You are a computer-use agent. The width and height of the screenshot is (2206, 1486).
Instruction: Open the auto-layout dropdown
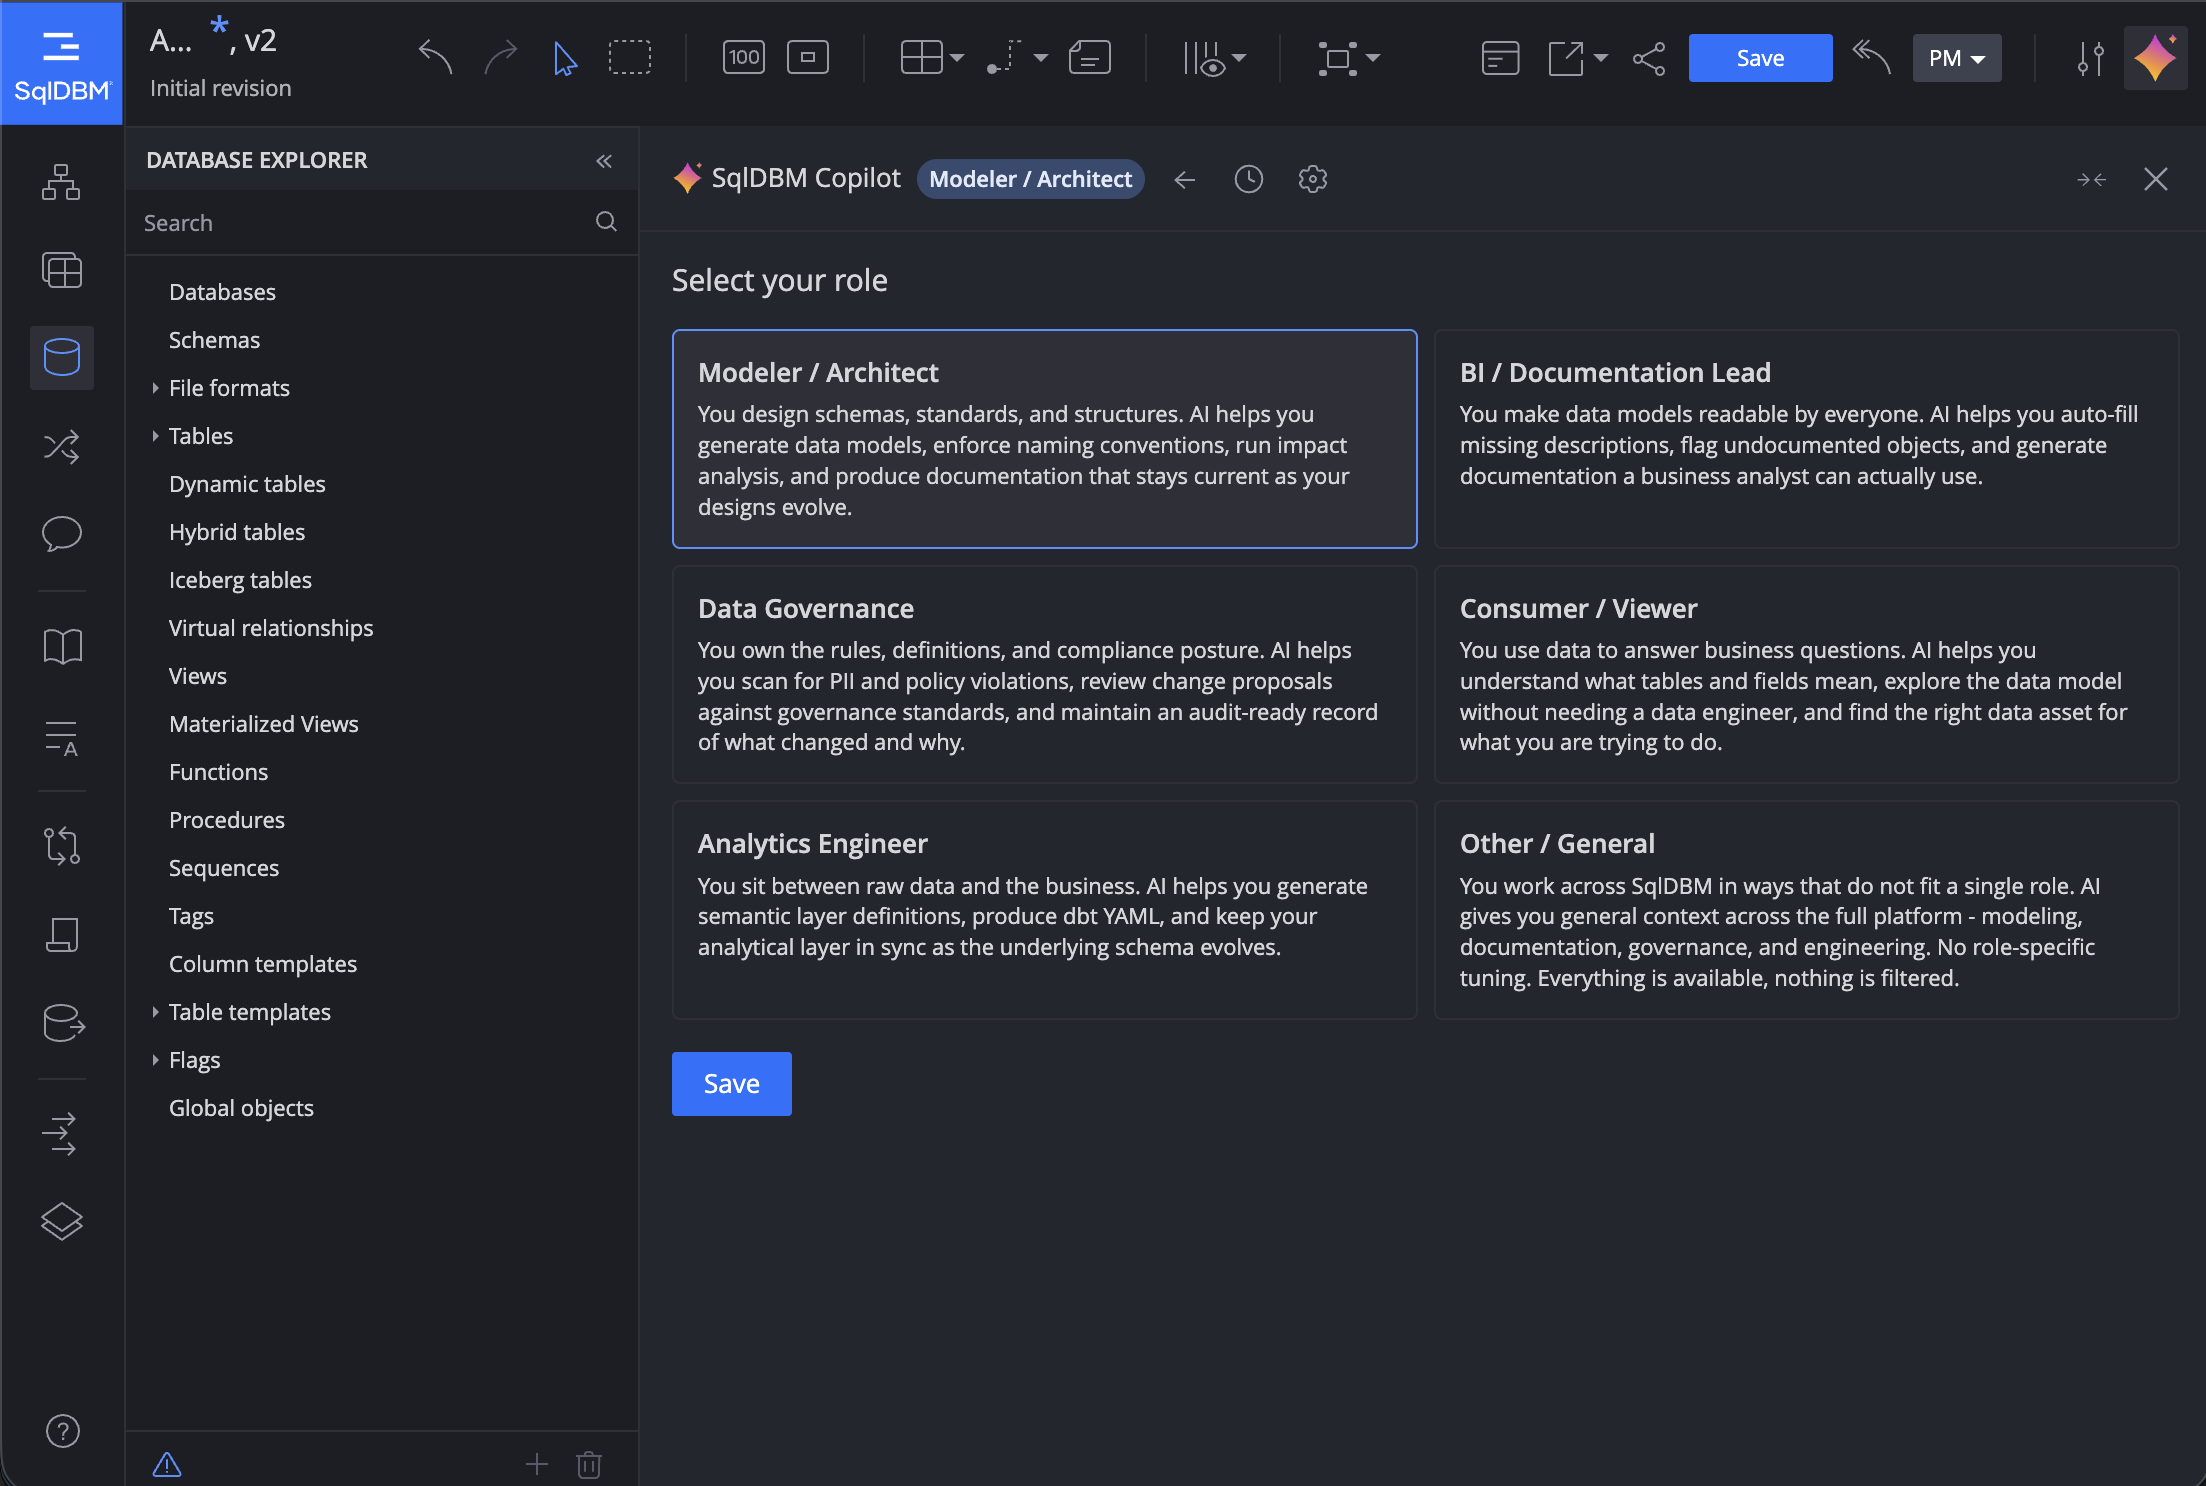(1349, 58)
